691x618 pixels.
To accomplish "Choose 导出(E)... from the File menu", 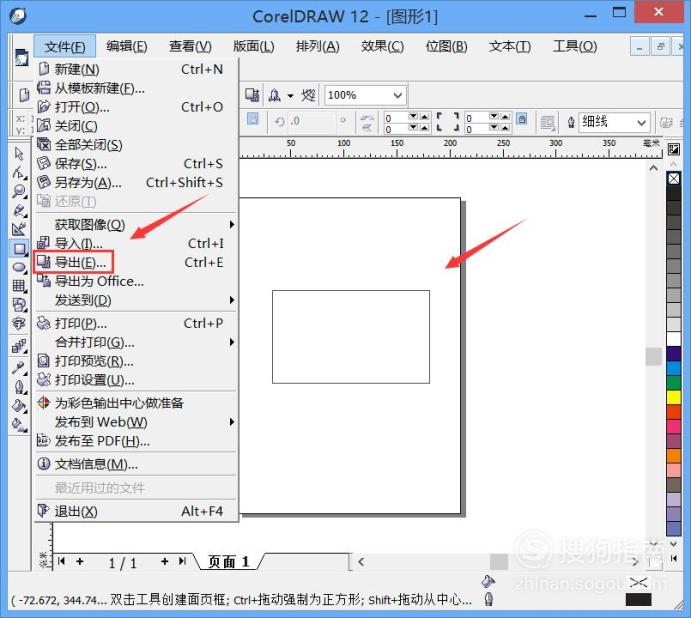I will pyautogui.click(x=137, y=263).
